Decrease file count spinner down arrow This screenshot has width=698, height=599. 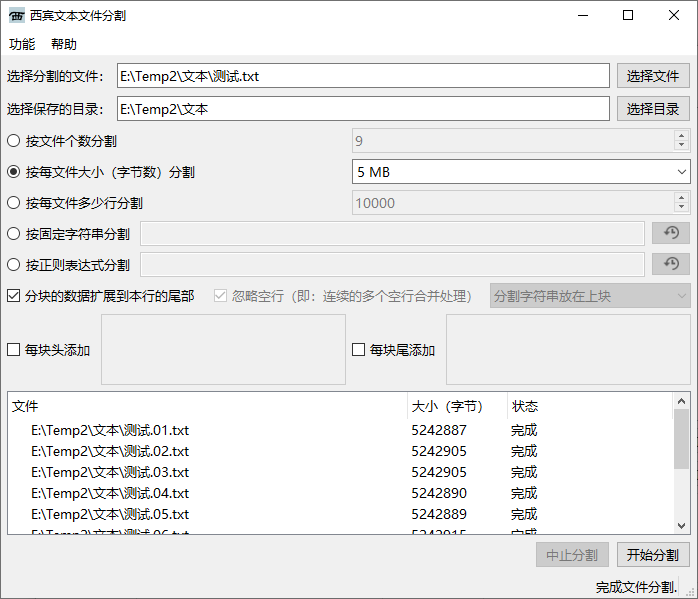click(x=681, y=146)
